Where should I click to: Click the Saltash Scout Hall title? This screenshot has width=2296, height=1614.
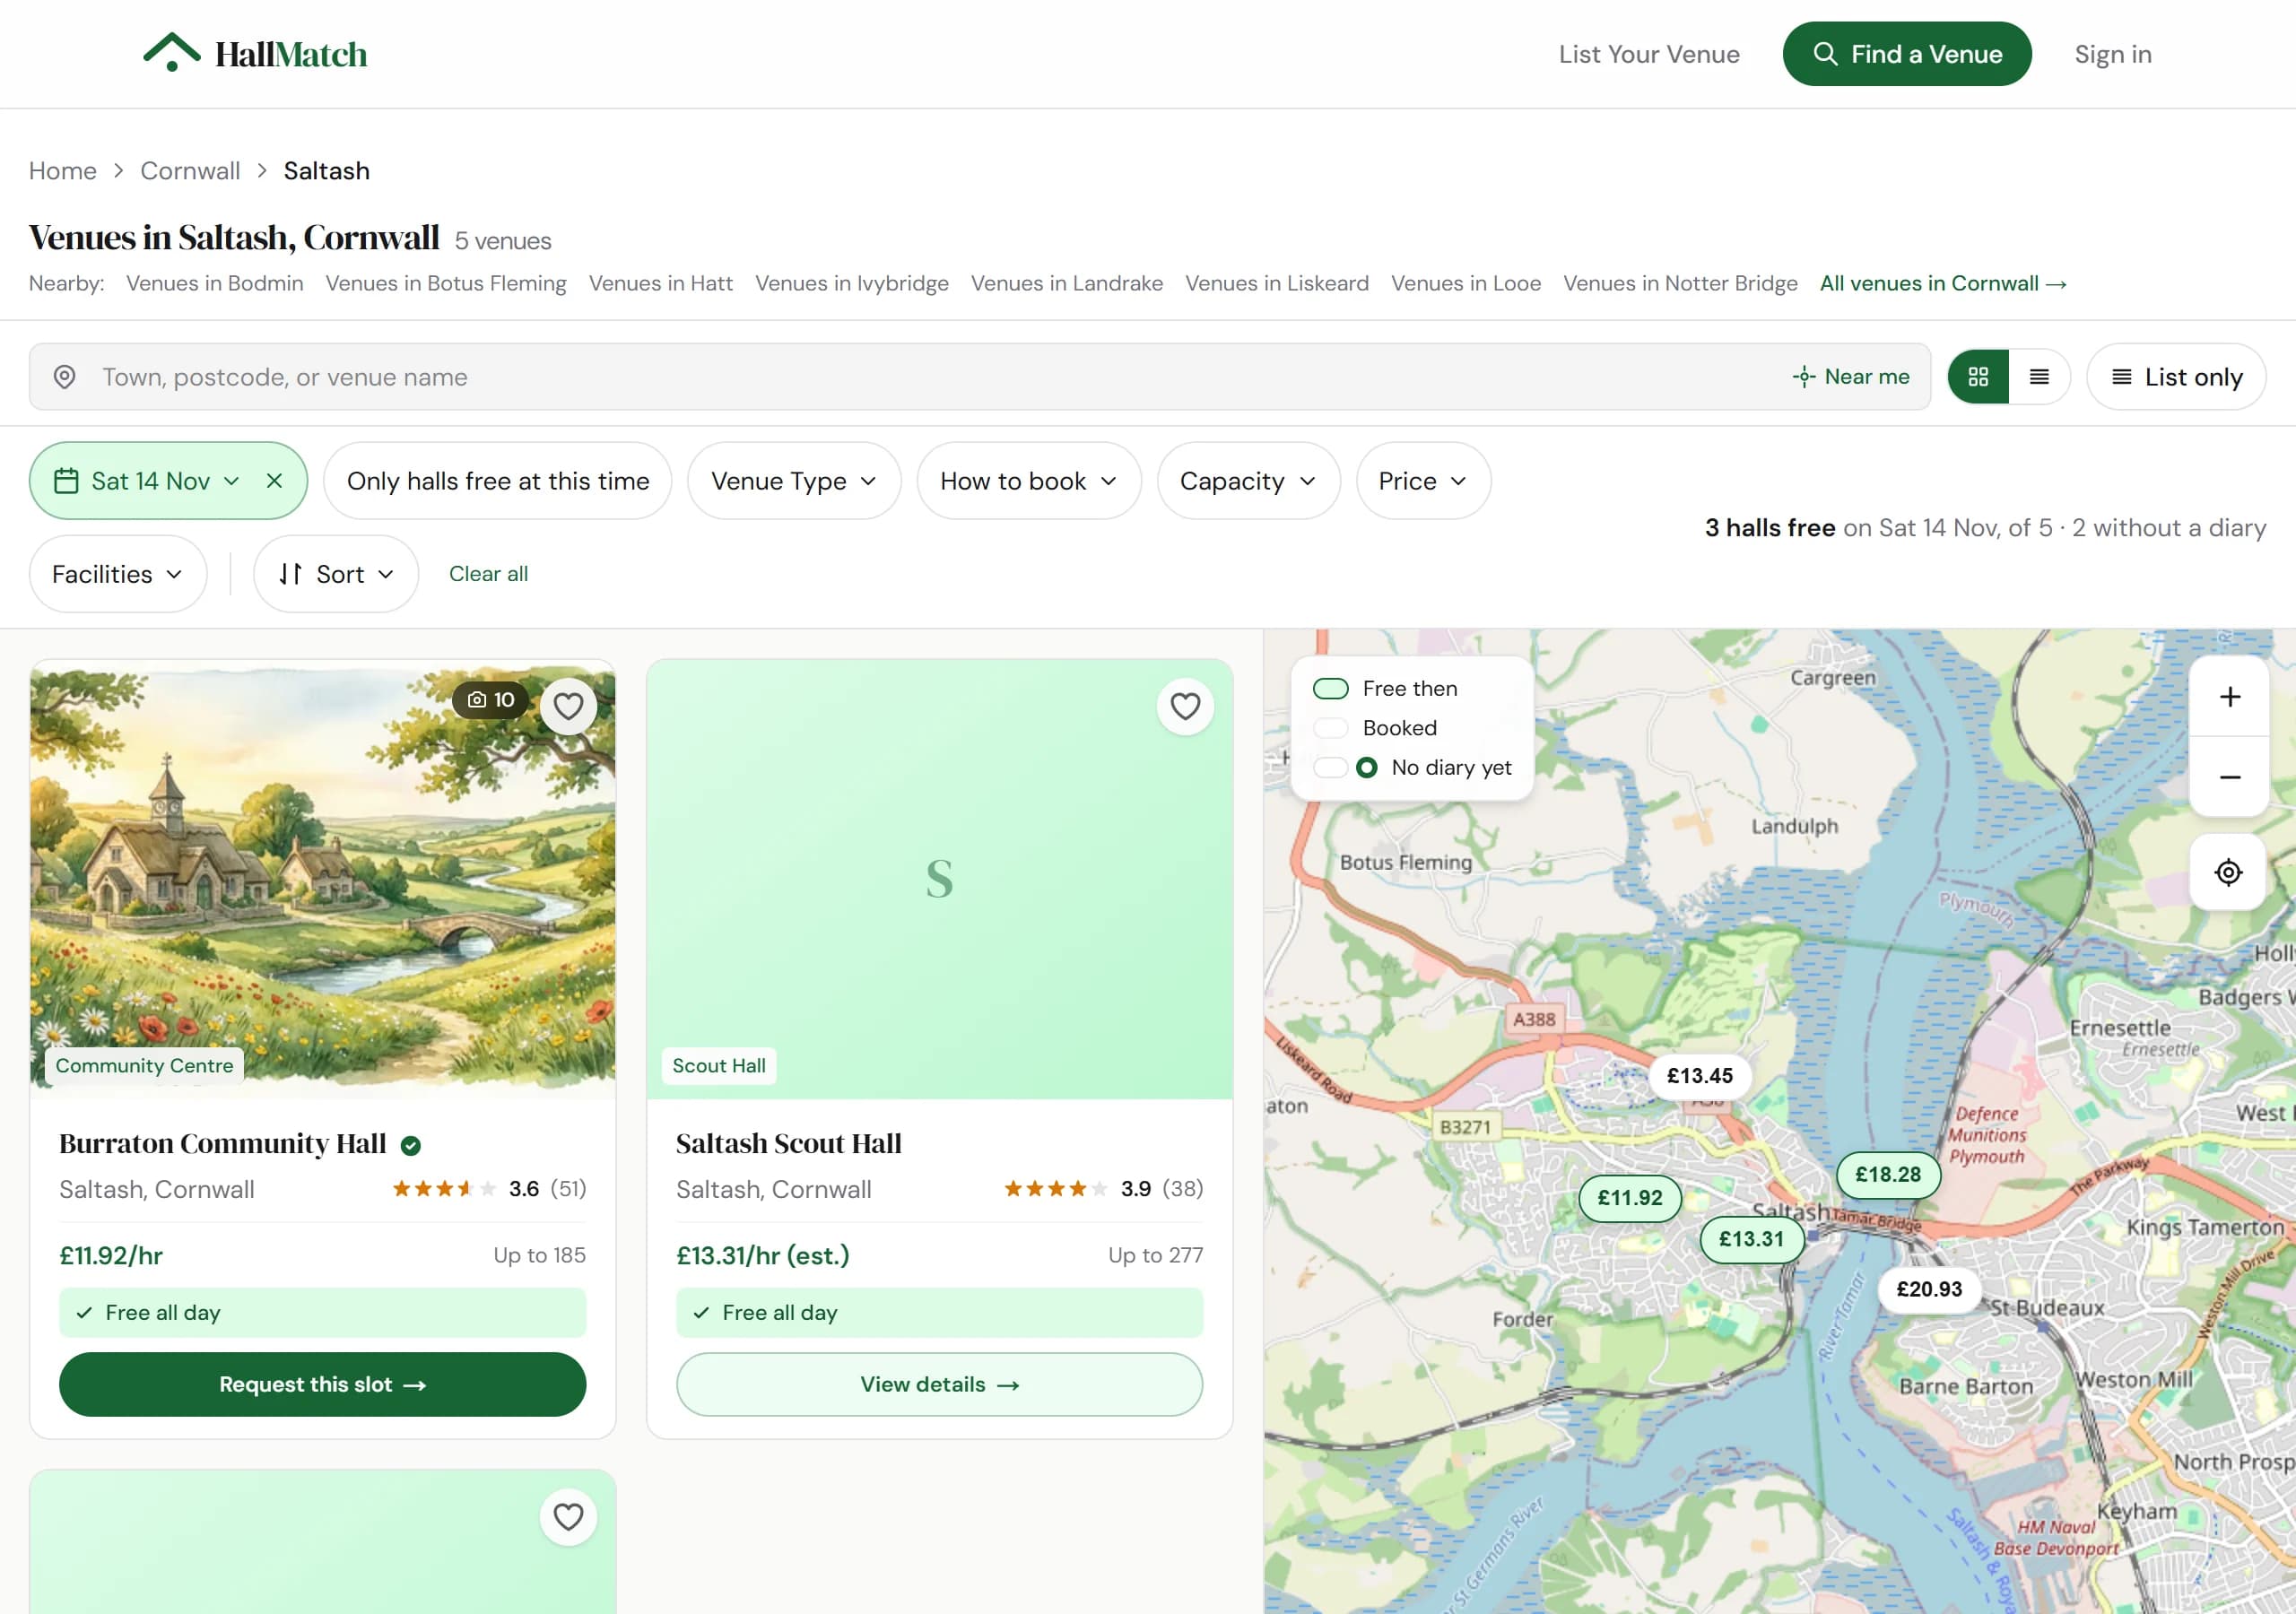tap(788, 1144)
